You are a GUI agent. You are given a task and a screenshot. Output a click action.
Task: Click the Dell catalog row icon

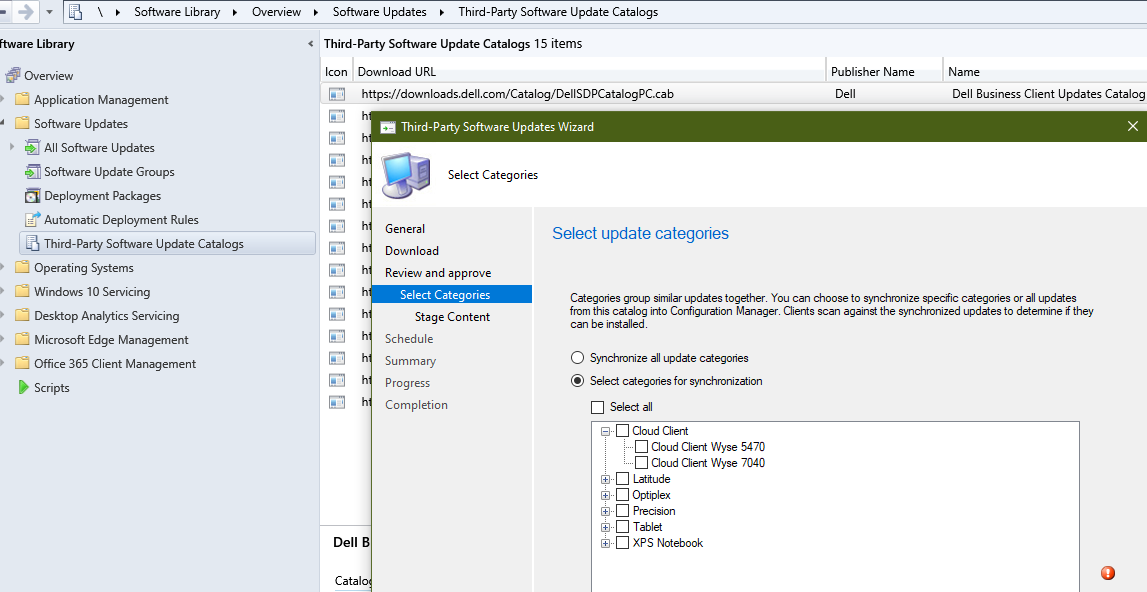coord(336,94)
